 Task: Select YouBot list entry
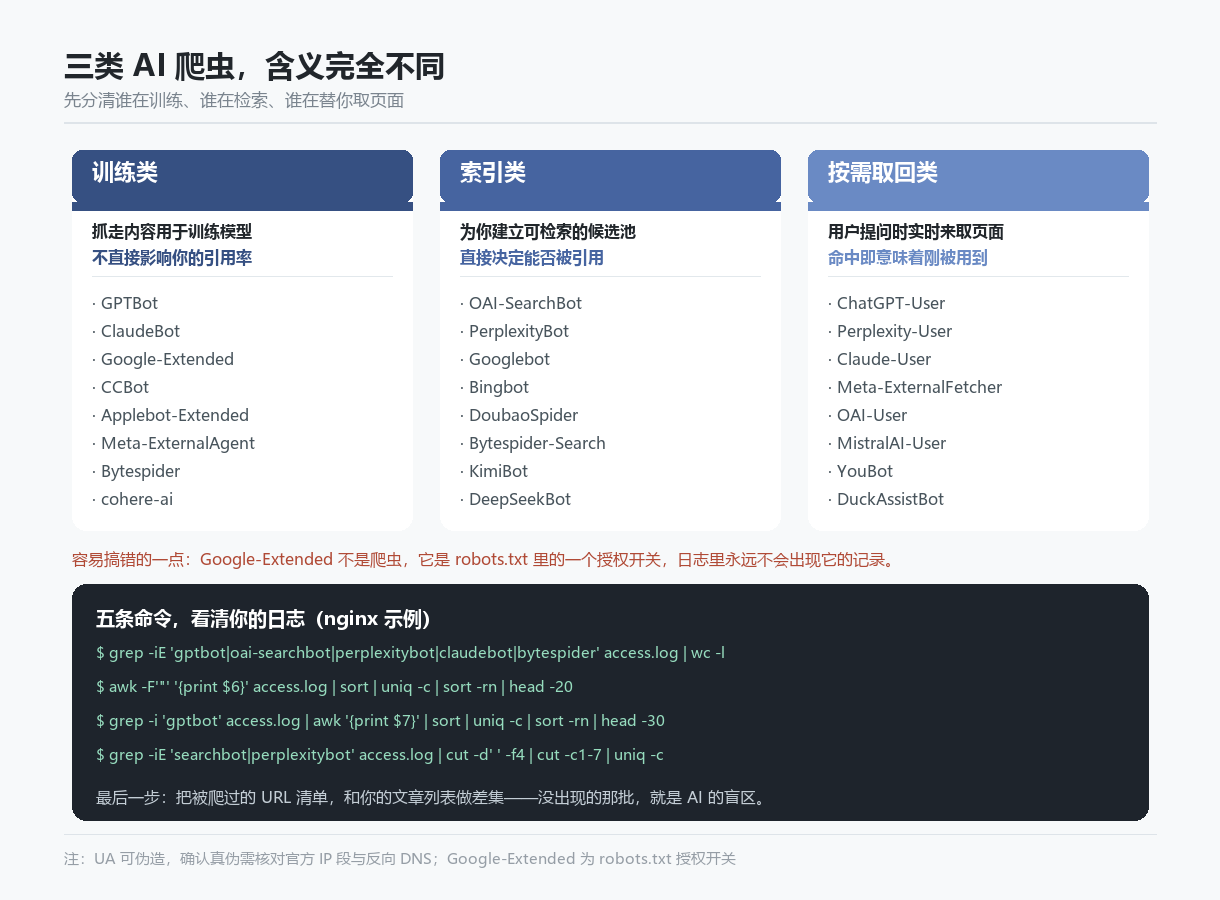point(861,471)
